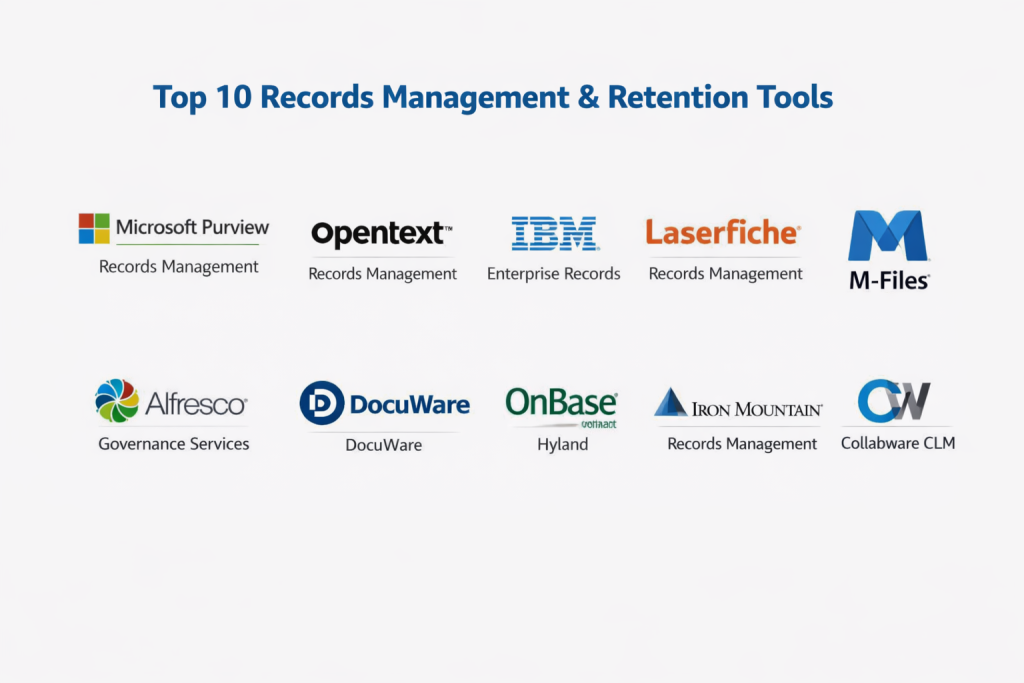Open Records Management label below Opentext
This screenshot has width=1024, height=683.
click(382, 274)
